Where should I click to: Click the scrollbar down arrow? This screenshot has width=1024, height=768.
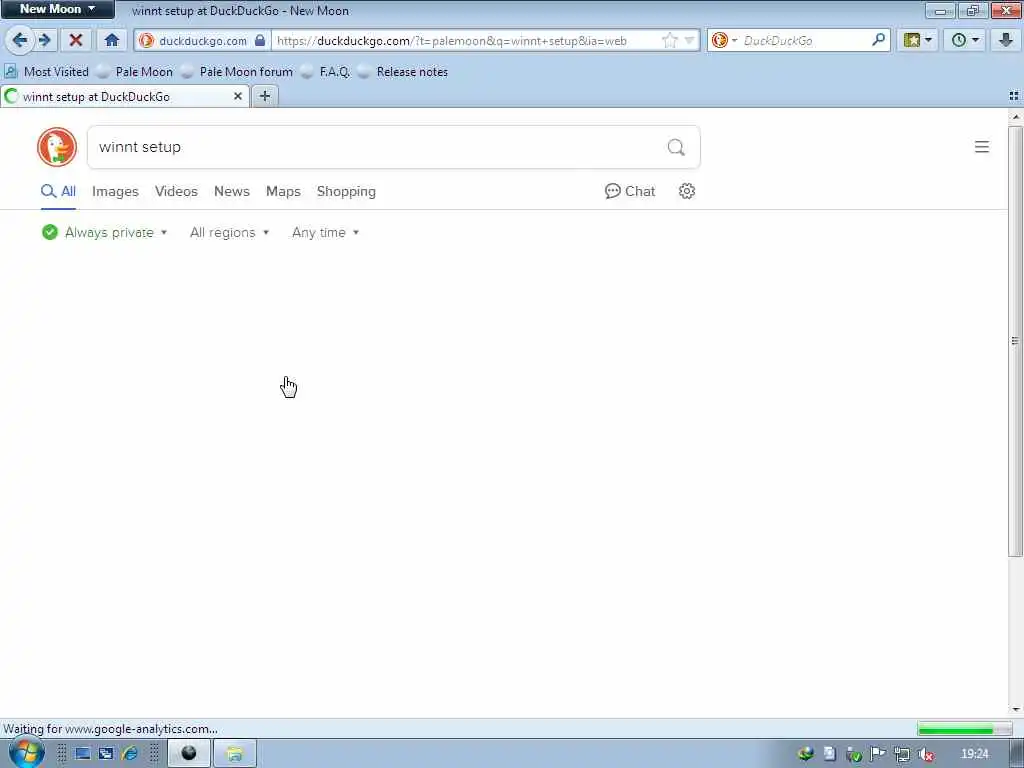(1015, 709)
